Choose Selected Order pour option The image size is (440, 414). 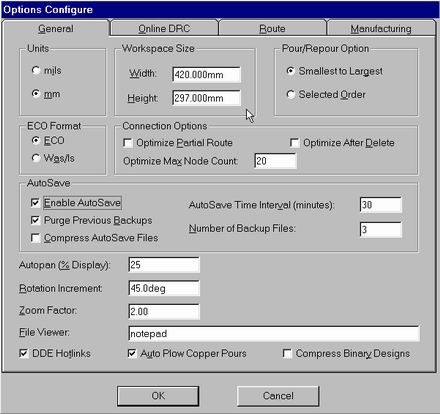291,94
